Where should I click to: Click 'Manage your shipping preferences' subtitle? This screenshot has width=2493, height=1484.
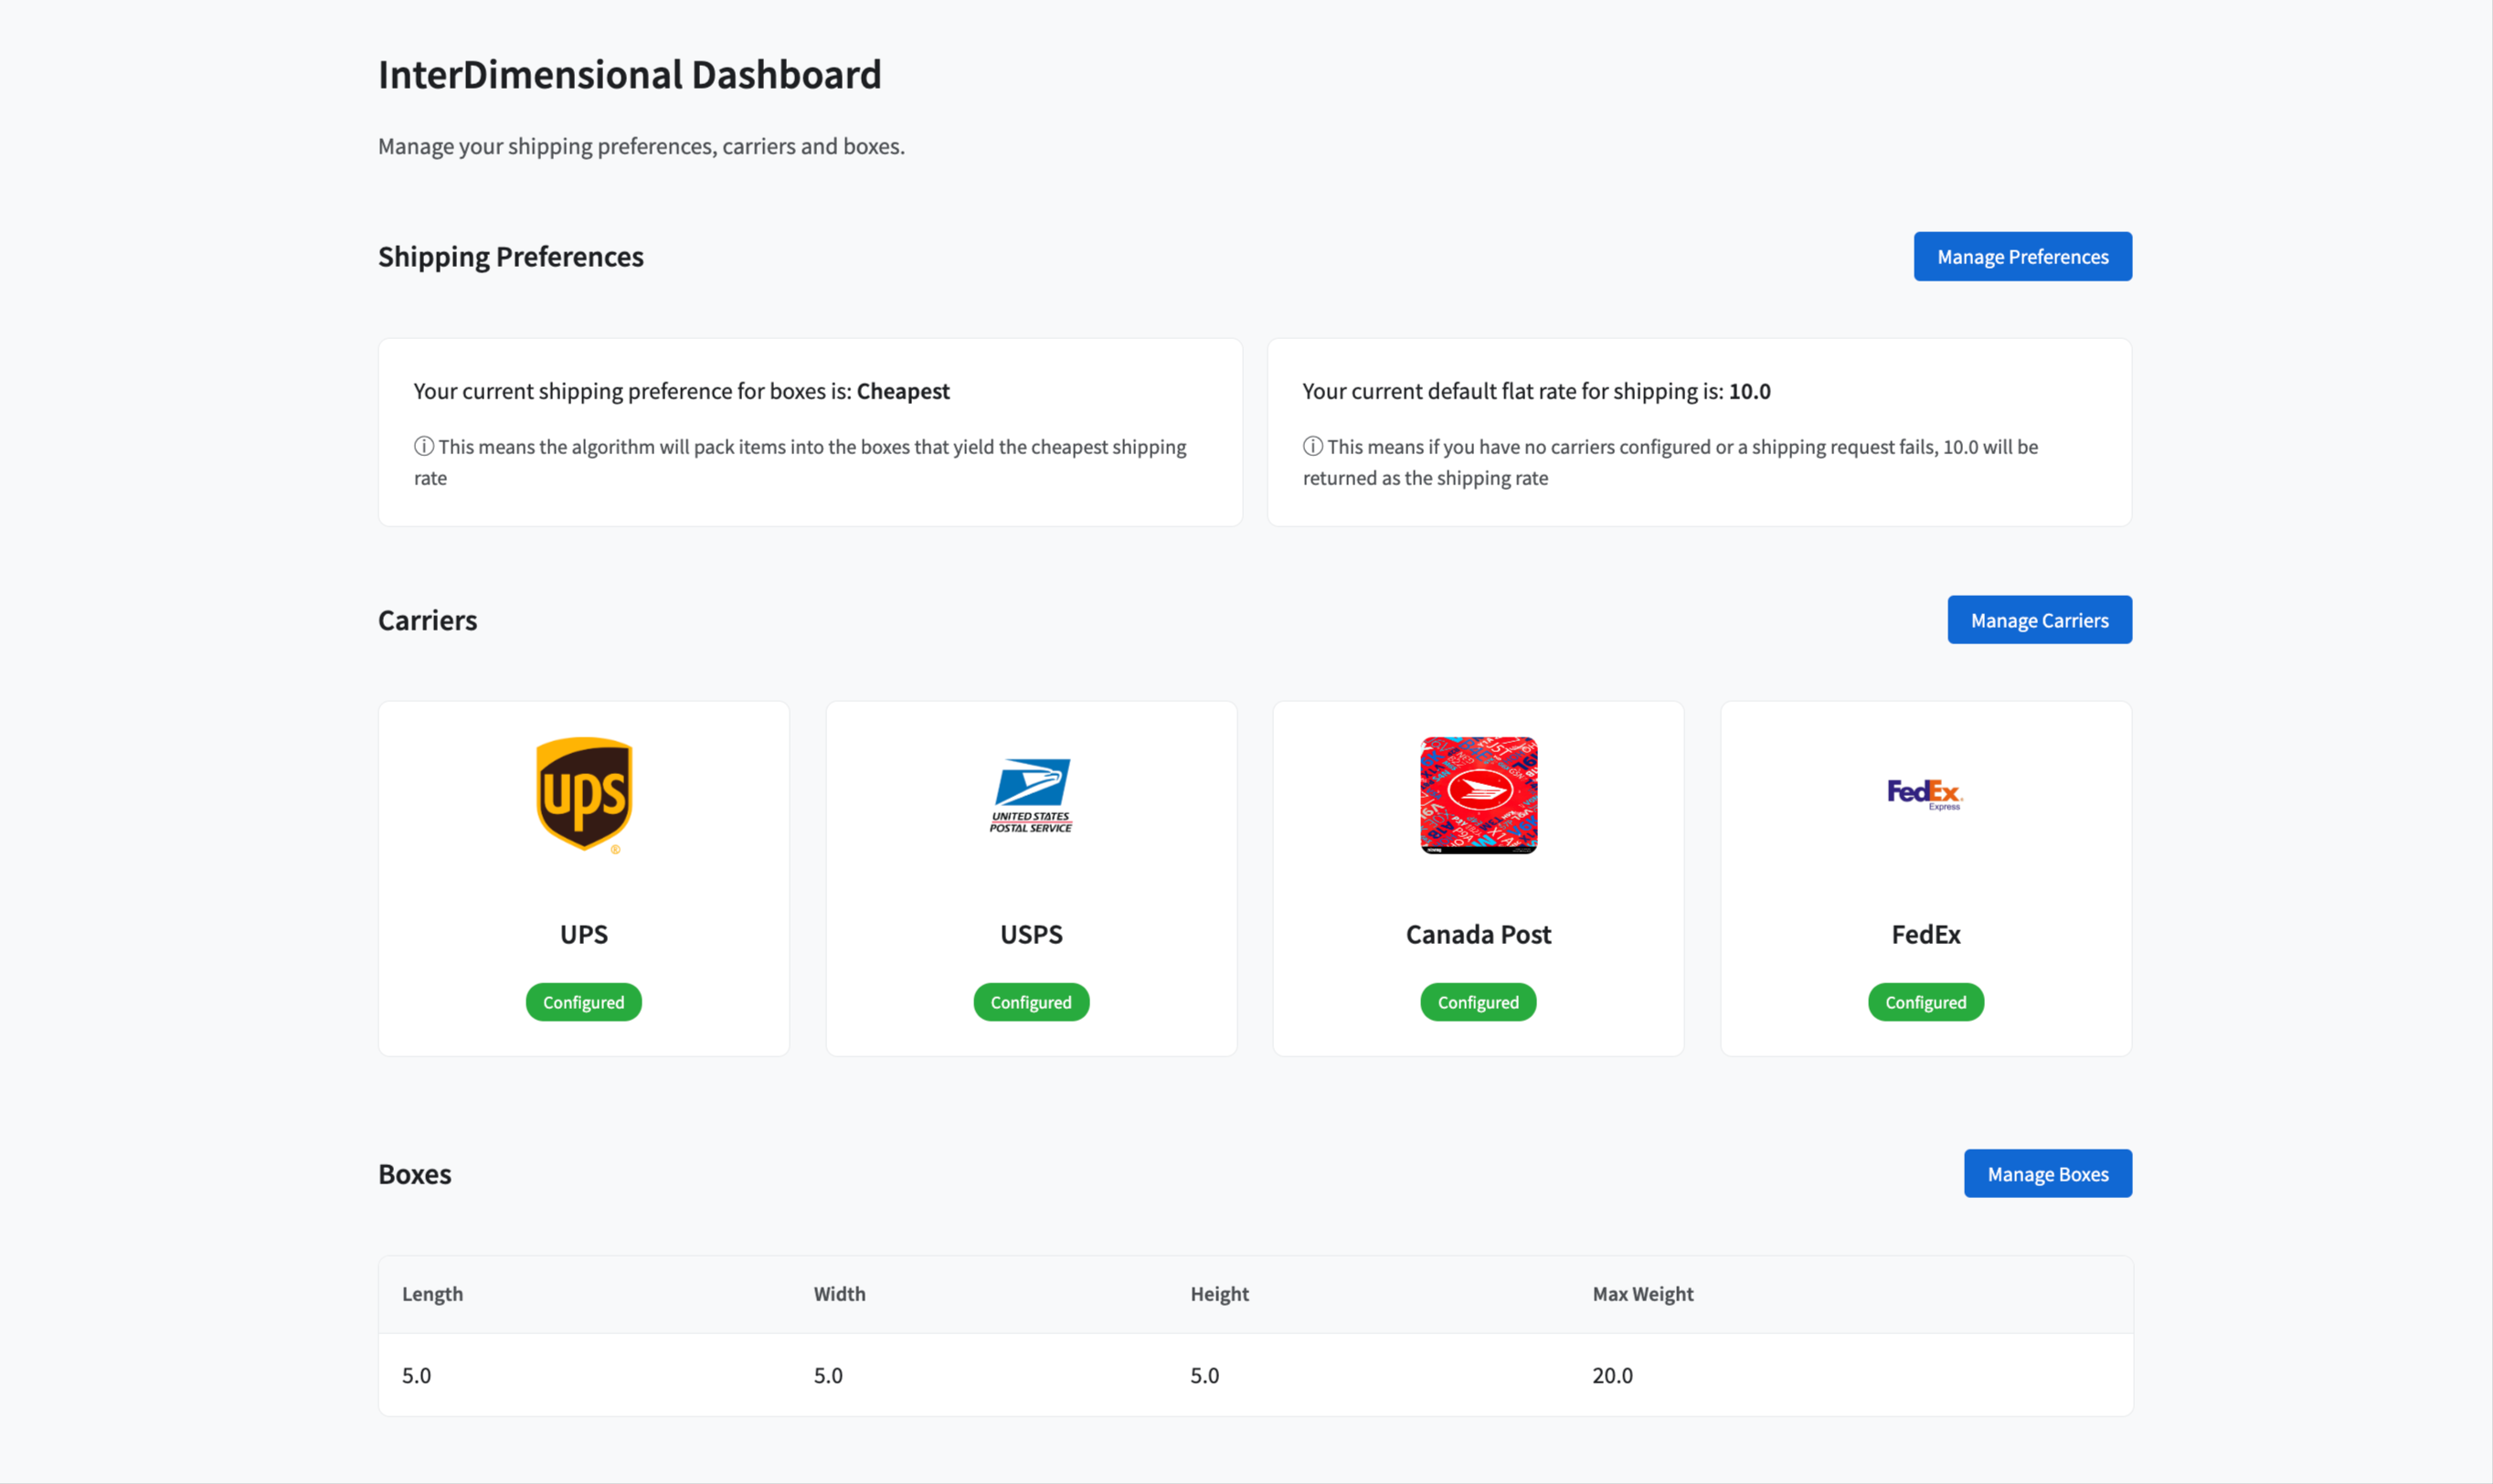point(641,146)
